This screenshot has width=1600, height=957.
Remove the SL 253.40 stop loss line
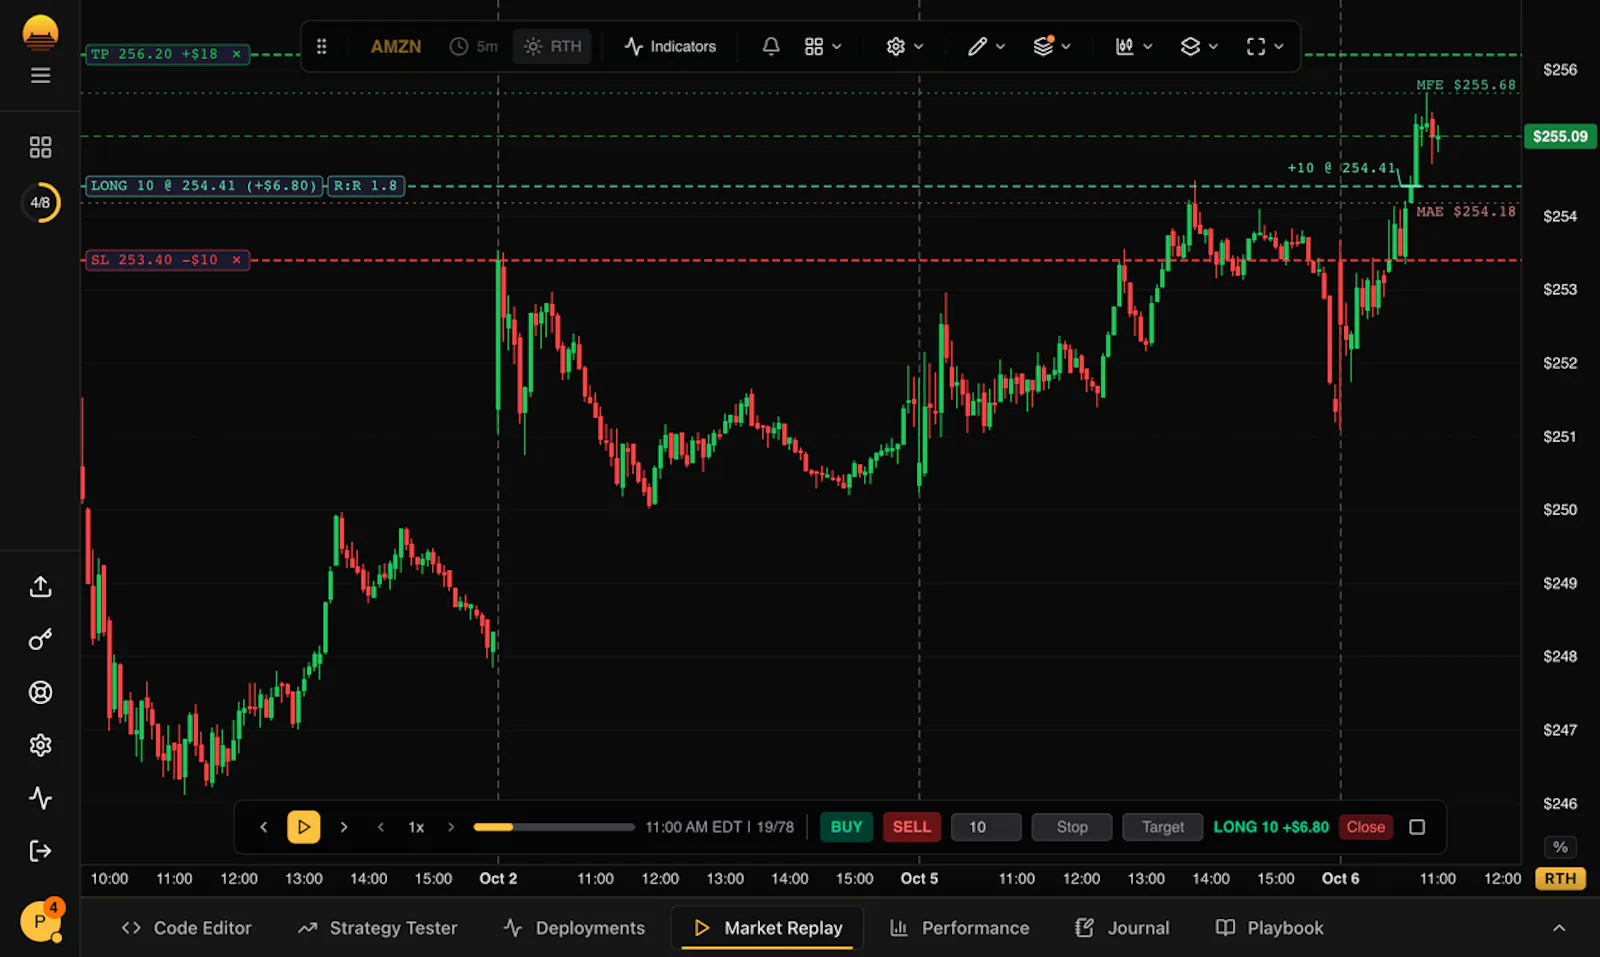coord(237,260)
